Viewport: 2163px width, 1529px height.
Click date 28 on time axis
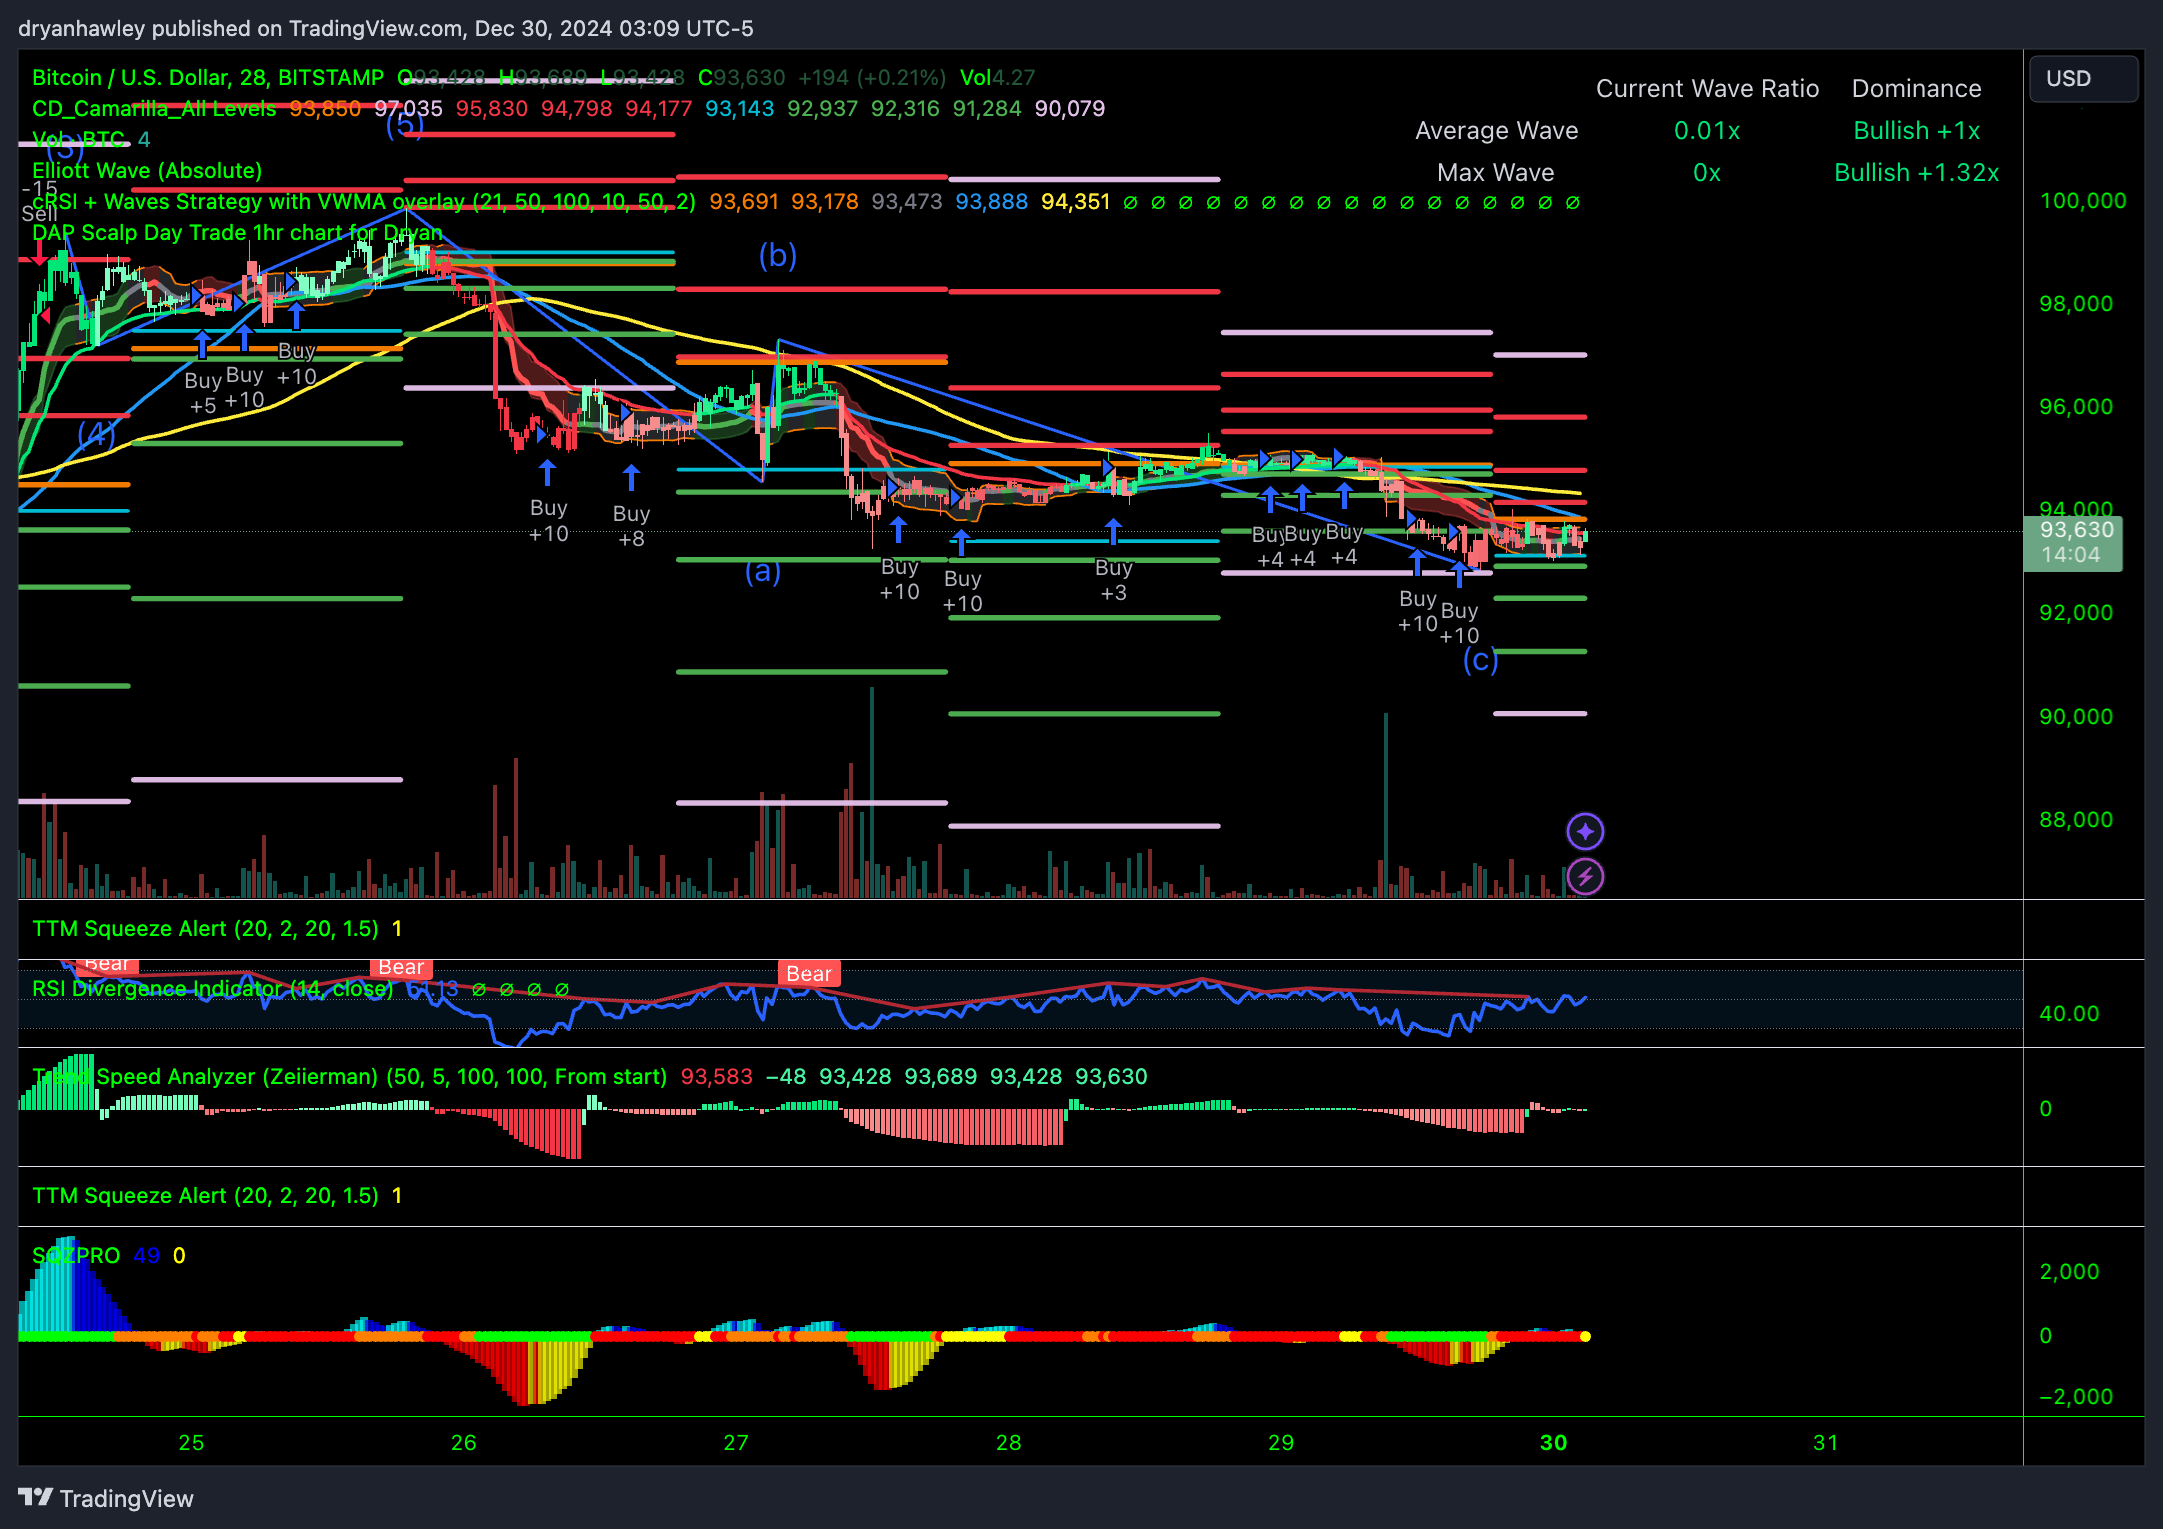click(1008, 1443)
